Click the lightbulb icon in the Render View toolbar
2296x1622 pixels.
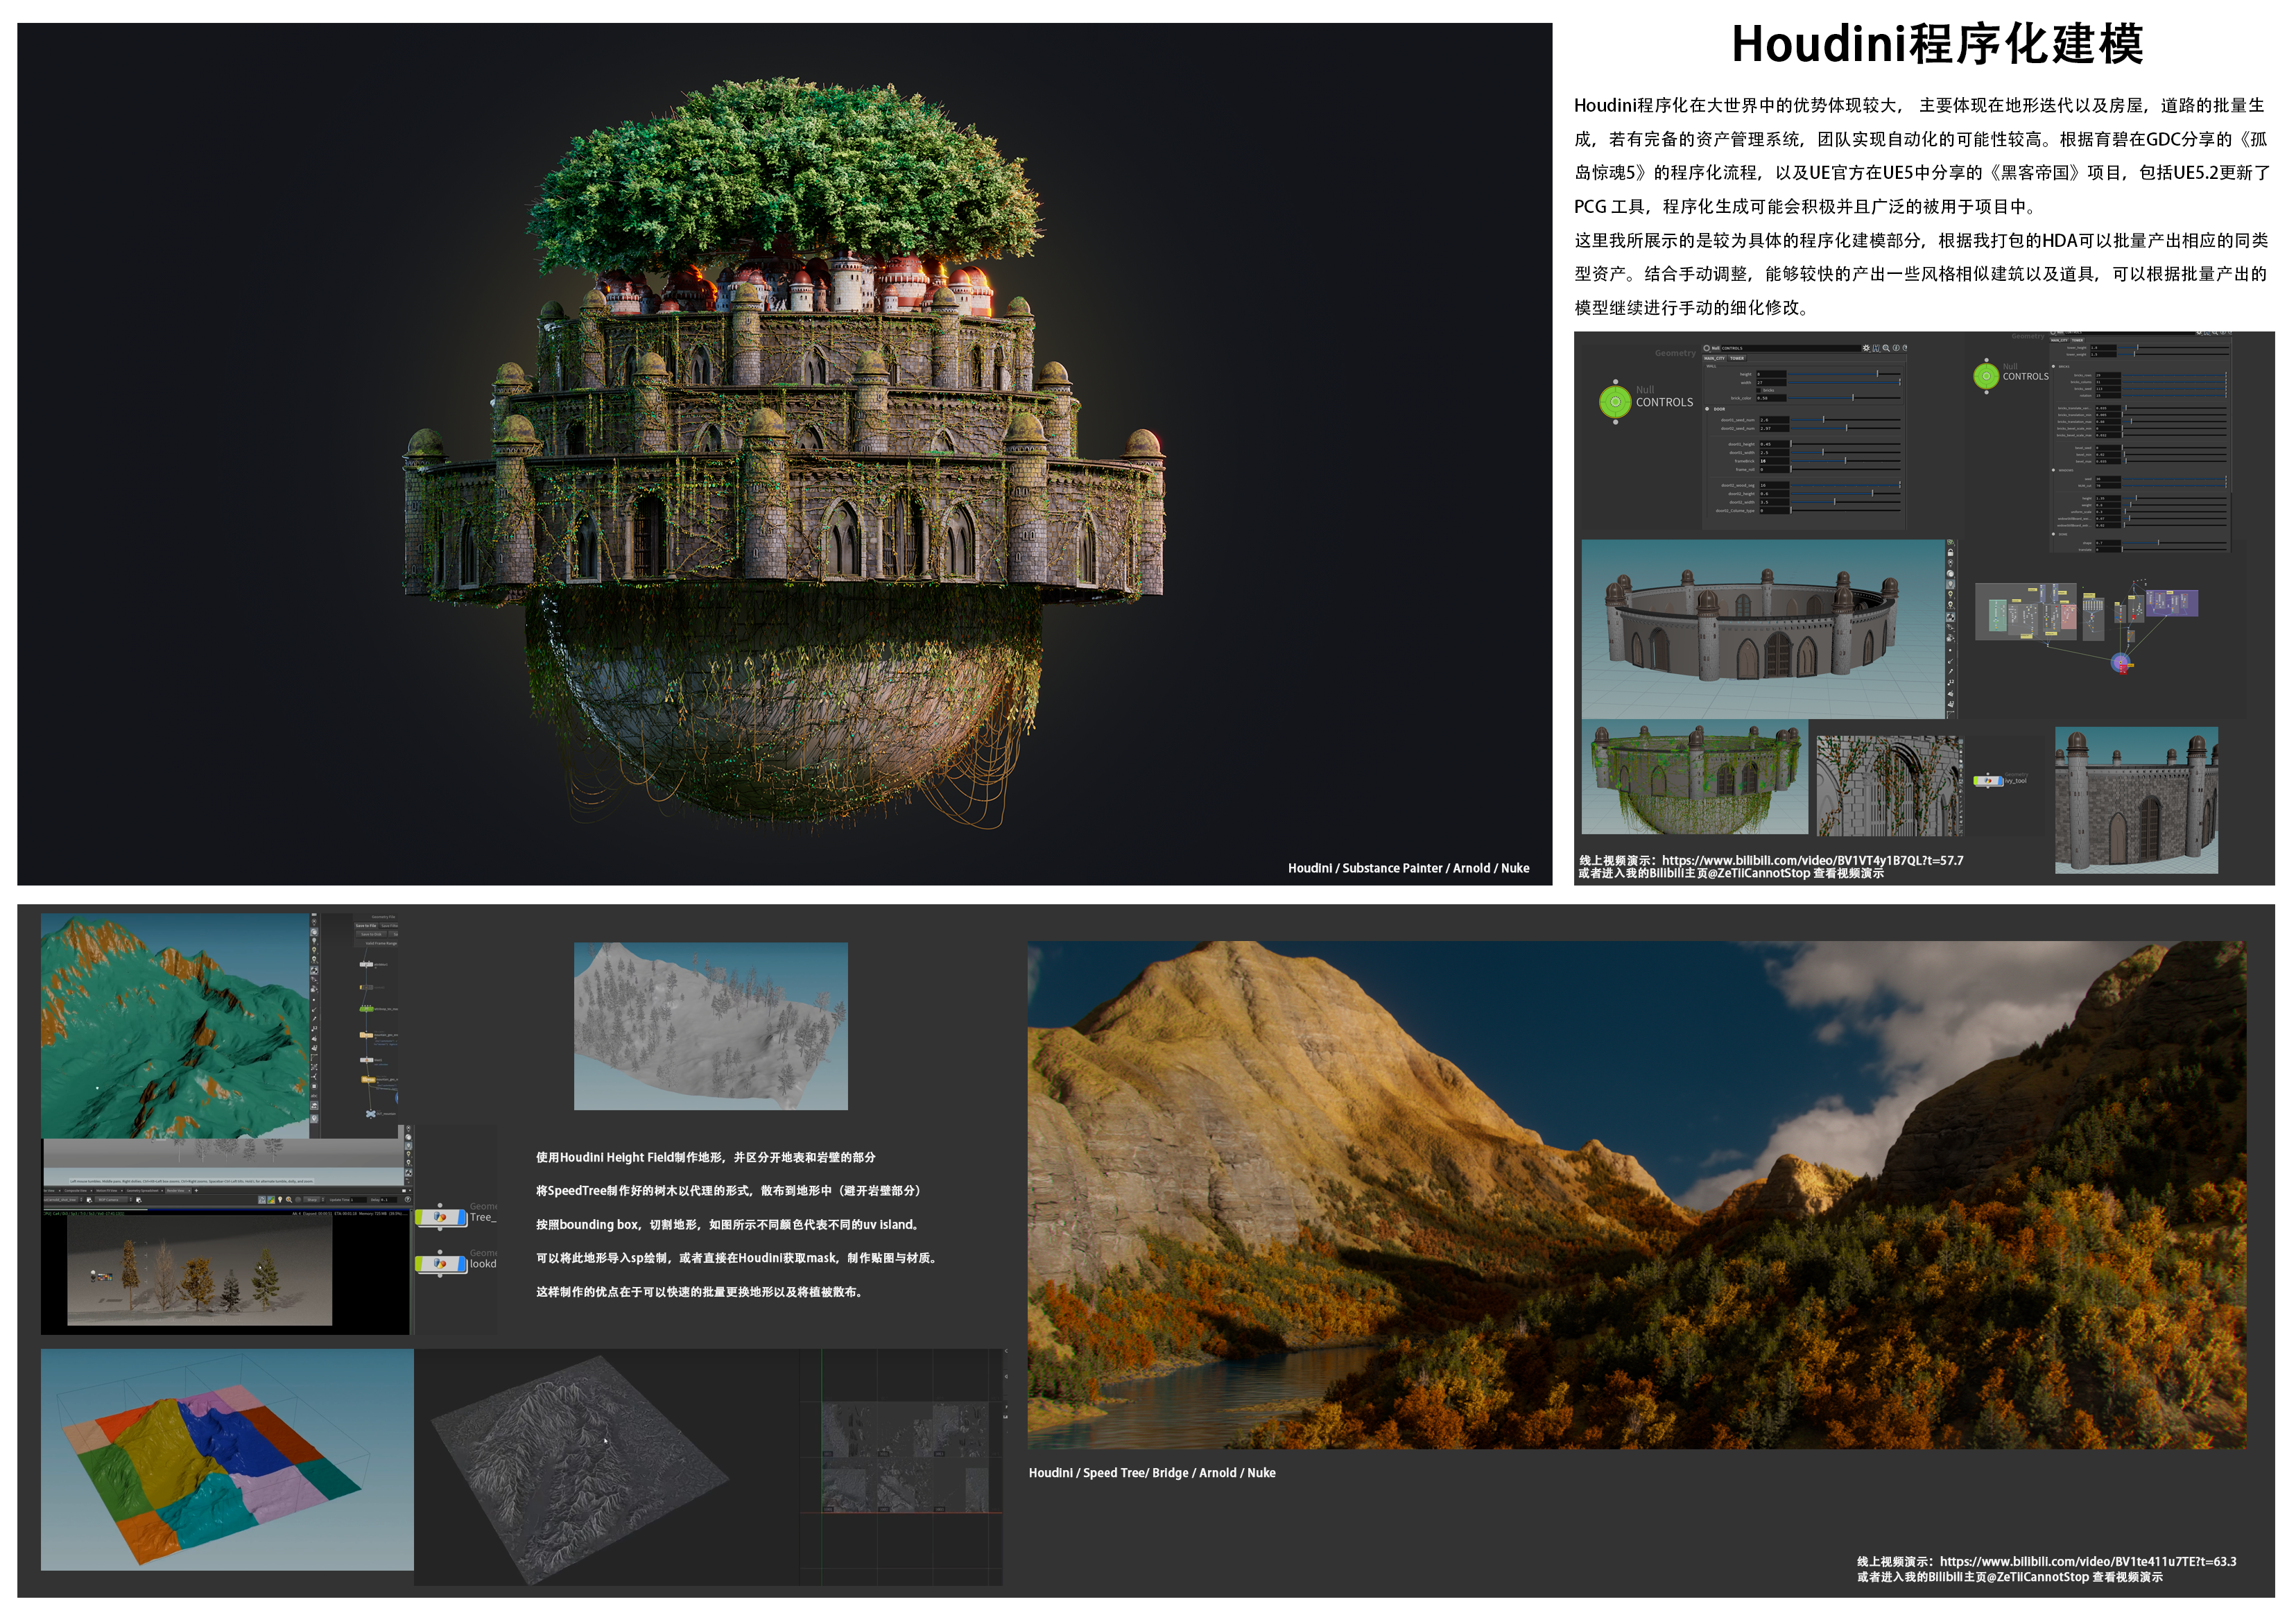pos(280,1200)
